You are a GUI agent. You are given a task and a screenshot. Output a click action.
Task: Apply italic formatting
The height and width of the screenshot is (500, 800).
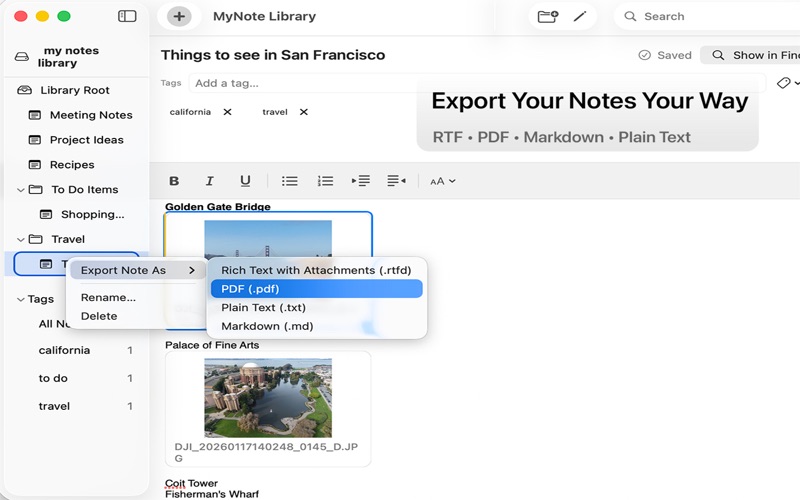[209, 181]
